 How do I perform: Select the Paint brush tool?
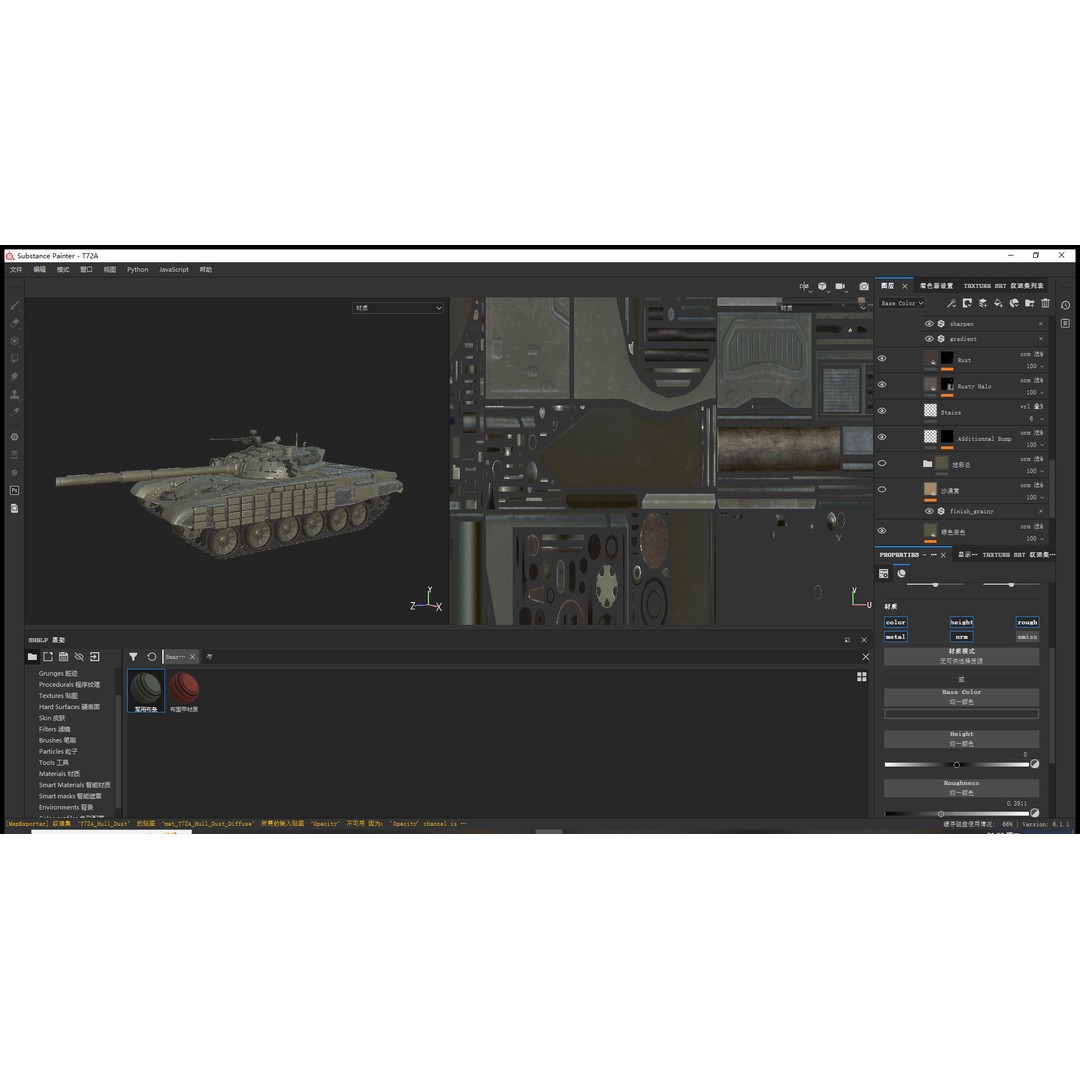click(x=14, y=305)
